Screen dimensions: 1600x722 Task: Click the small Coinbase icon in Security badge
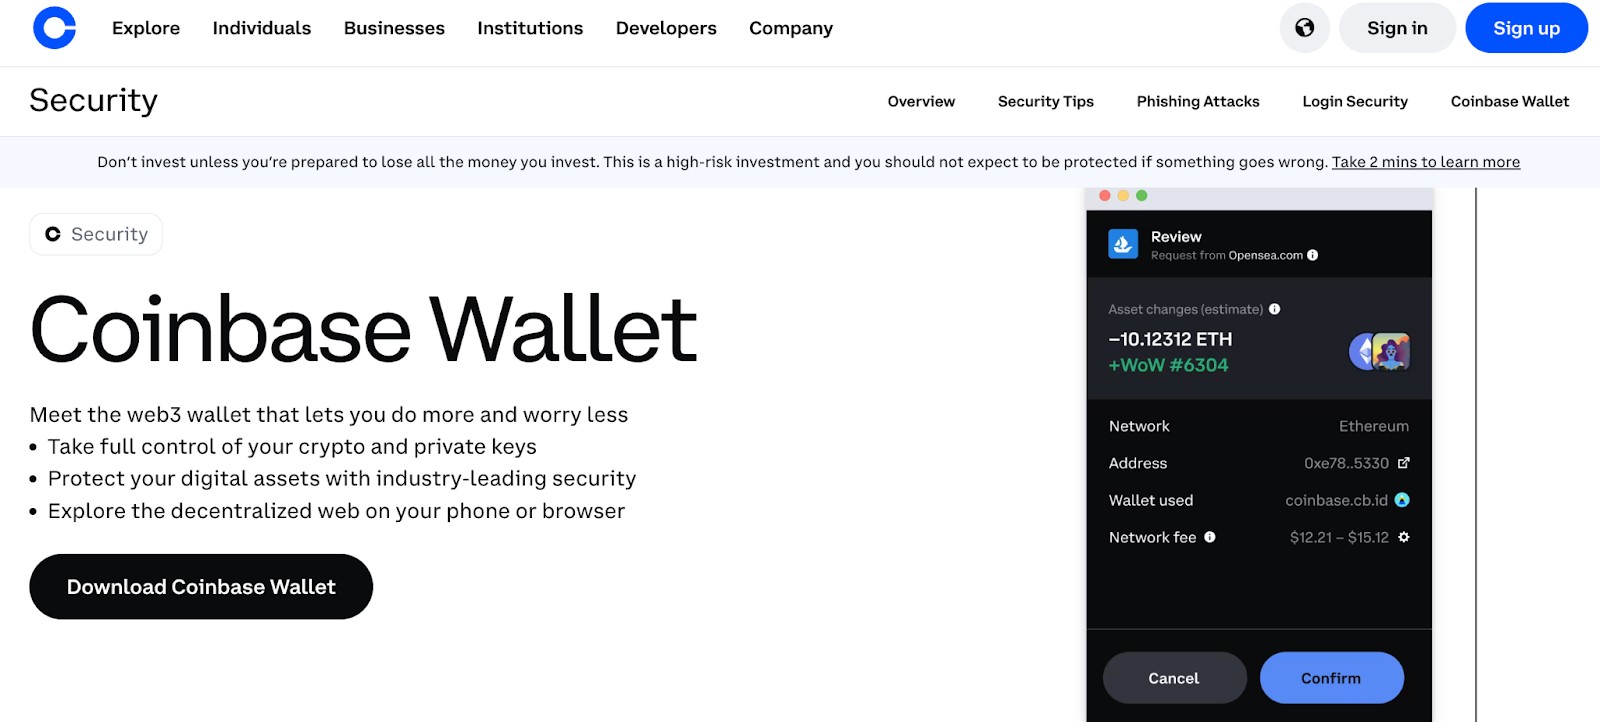[x=53, y=234]
